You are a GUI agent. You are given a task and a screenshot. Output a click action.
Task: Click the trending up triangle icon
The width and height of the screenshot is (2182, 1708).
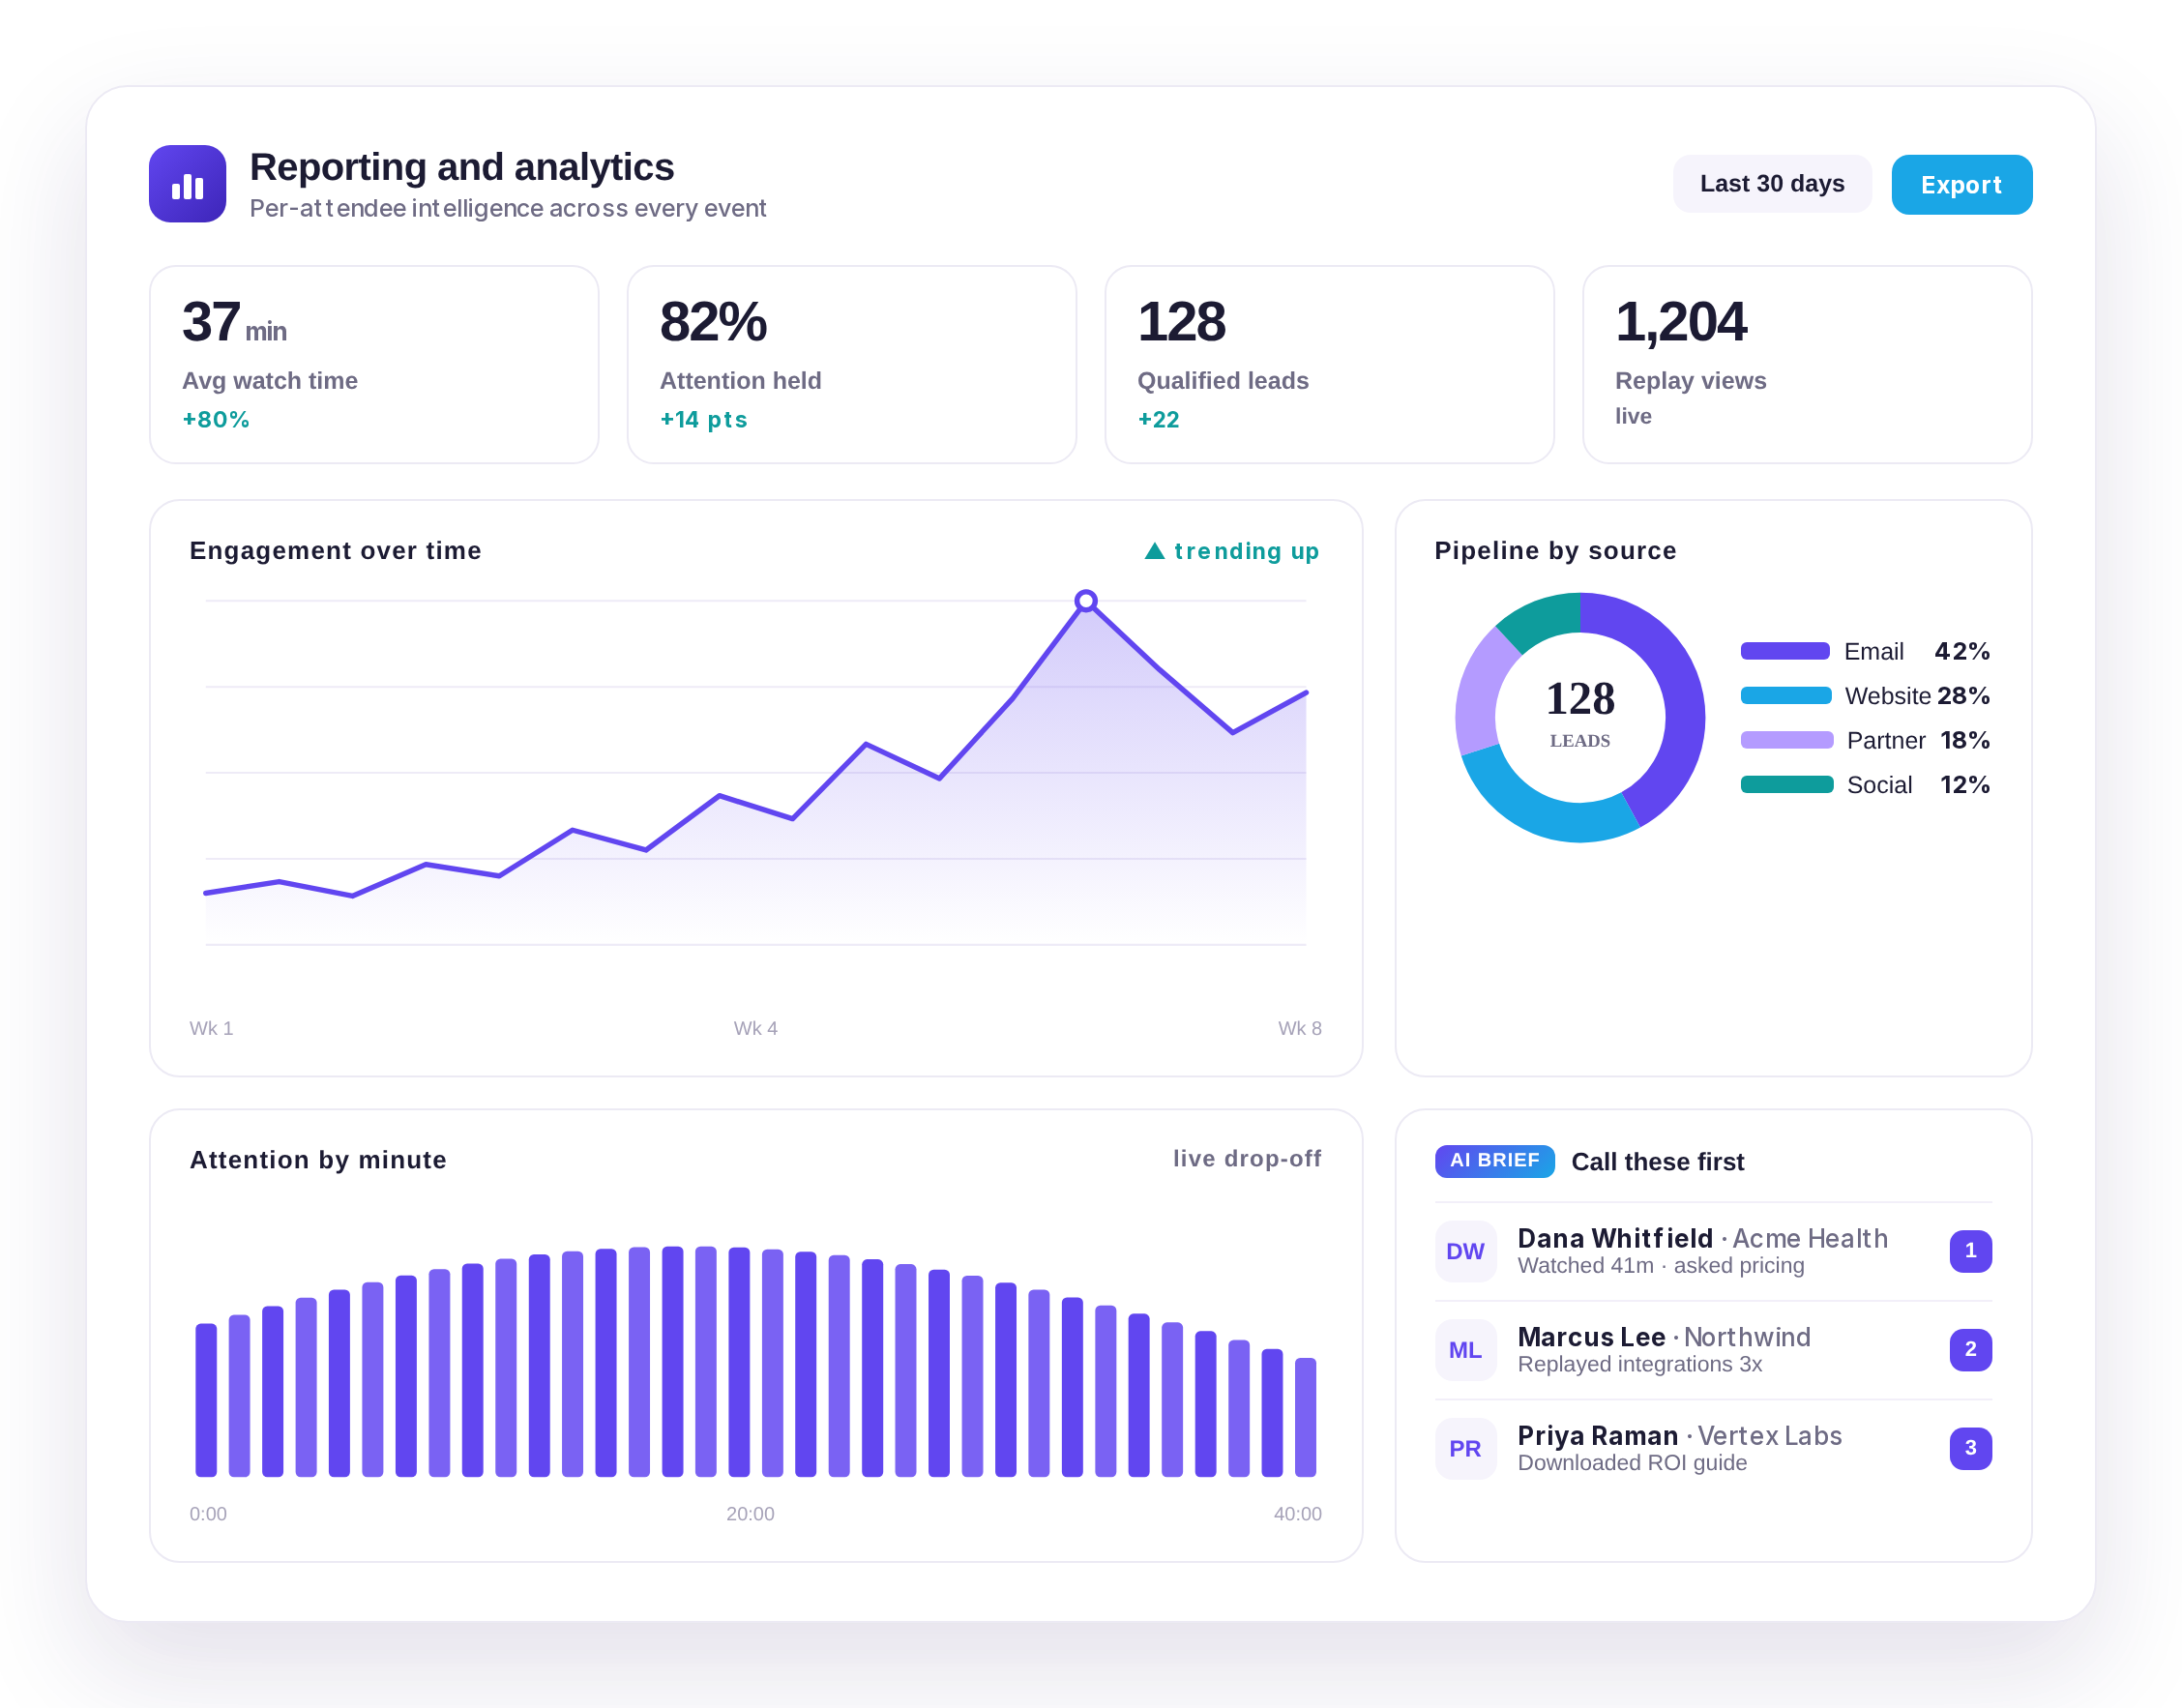[1154, 551]
